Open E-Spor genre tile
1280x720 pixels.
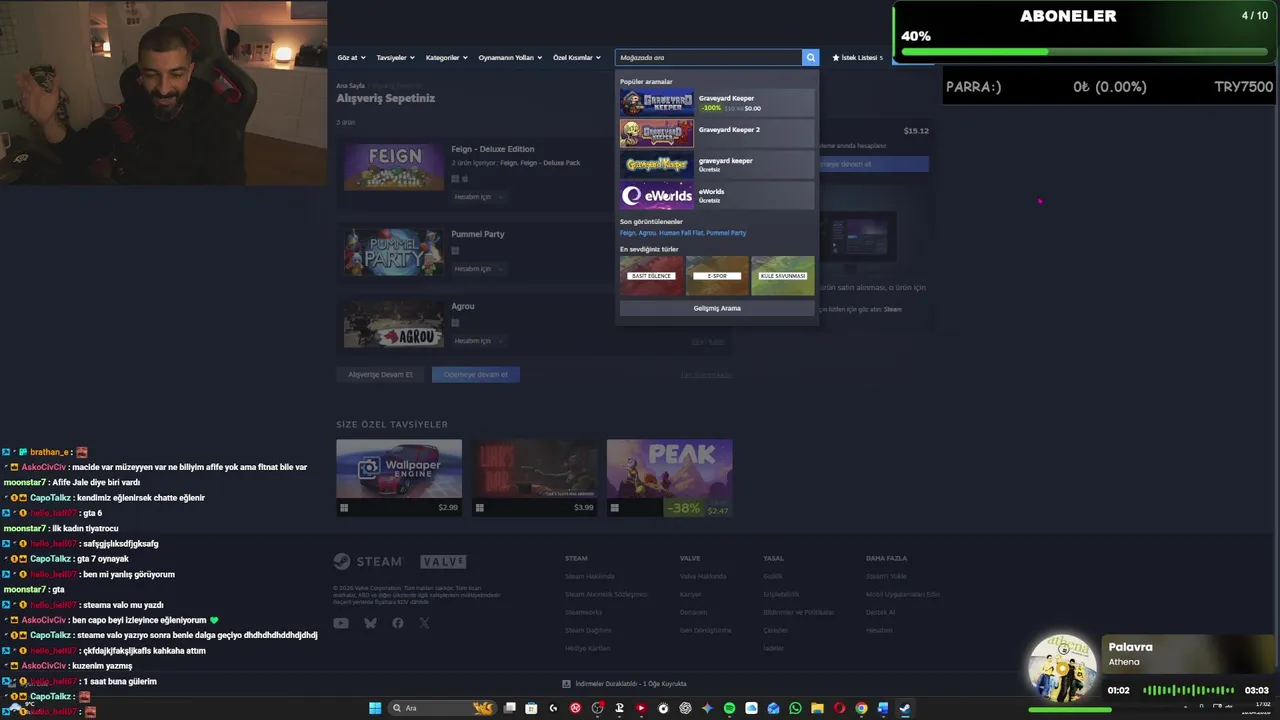point(717,276)
